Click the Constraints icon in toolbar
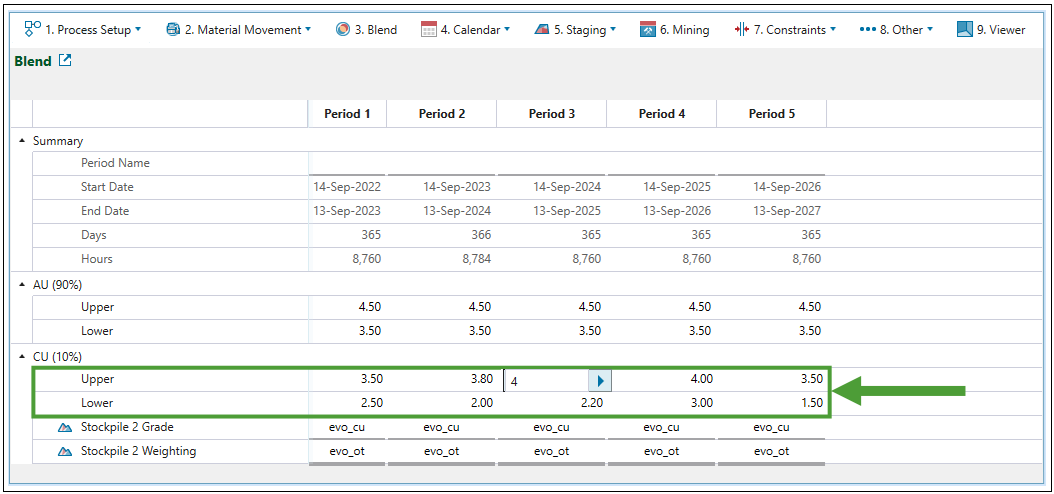Image resolution: width=1054 pixels, height=494 pixels. point(741,30)
